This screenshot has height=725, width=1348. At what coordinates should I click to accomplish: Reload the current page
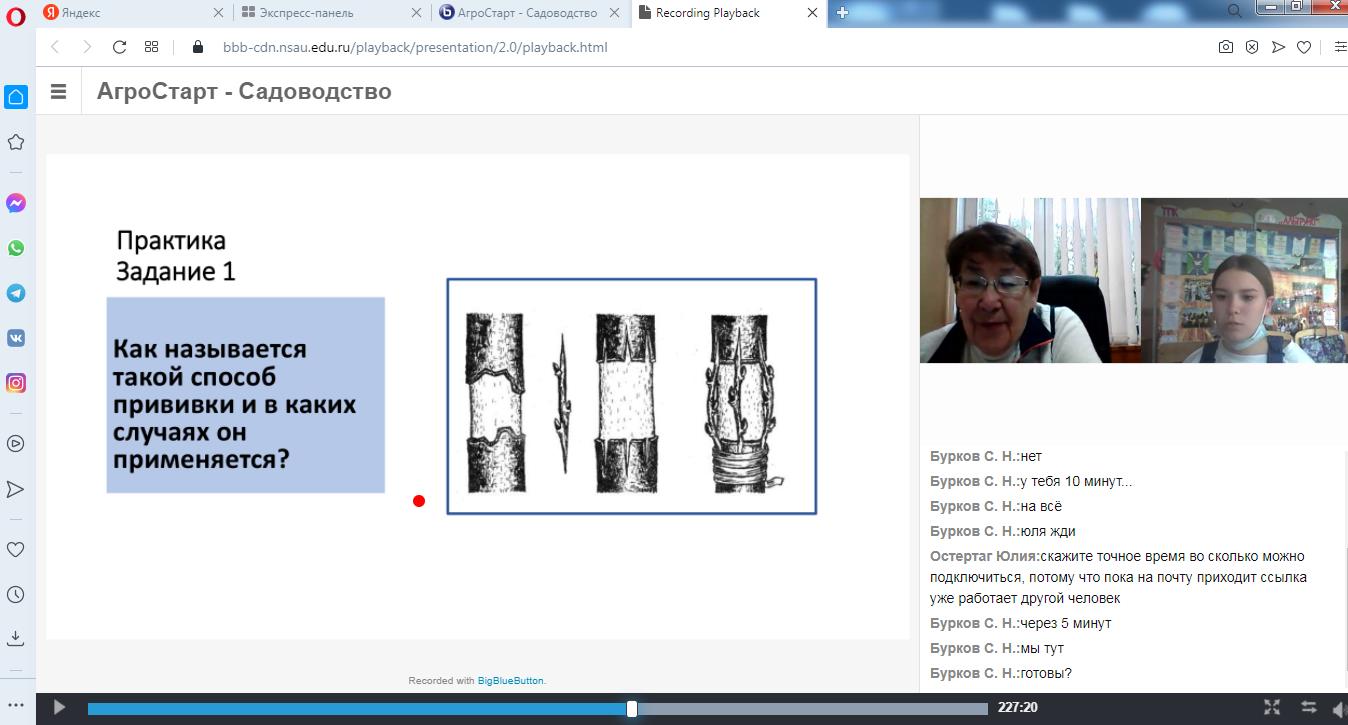(119, 47)
